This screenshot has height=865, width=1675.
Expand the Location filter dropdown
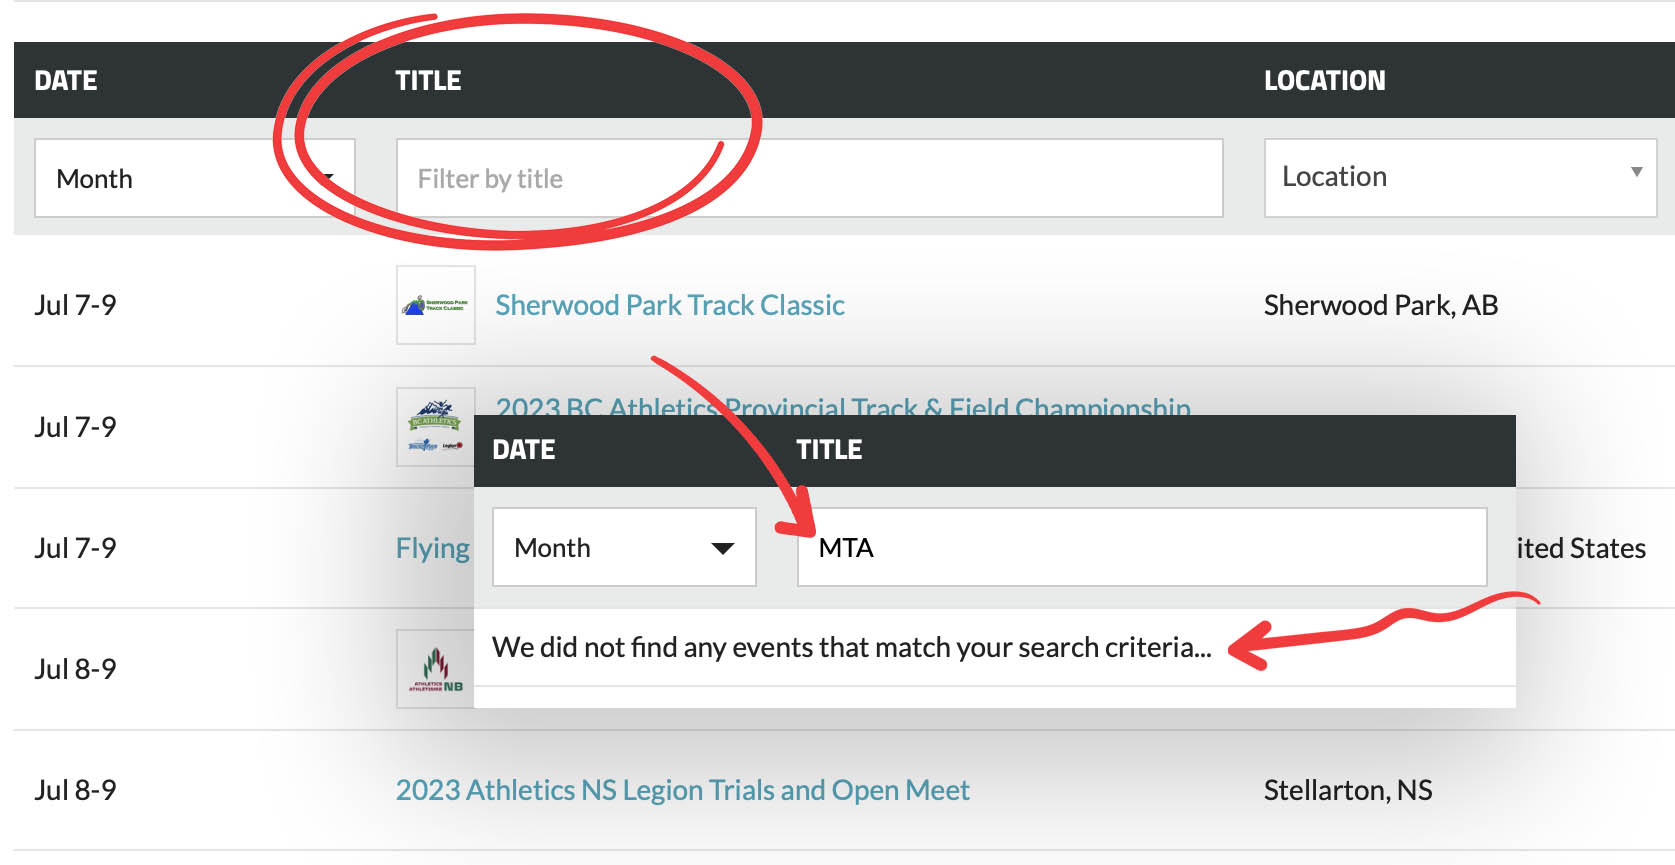1459,177
